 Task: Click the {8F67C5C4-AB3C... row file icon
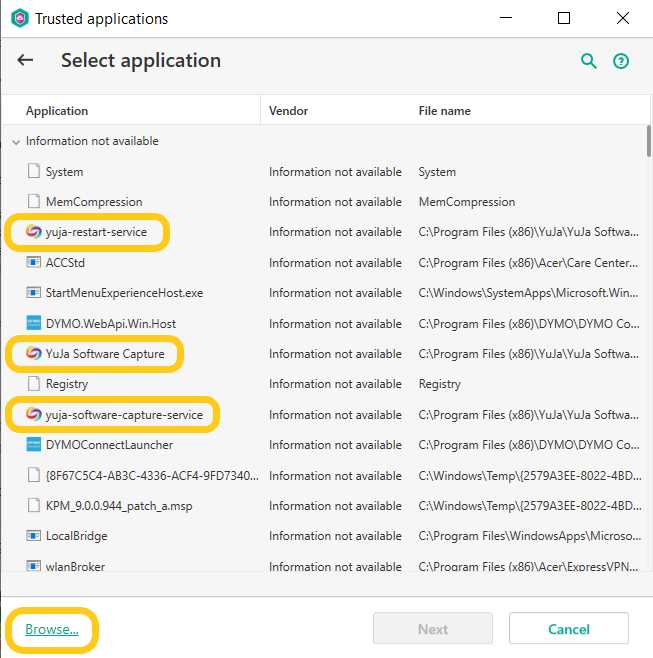[x=34, y=475]
